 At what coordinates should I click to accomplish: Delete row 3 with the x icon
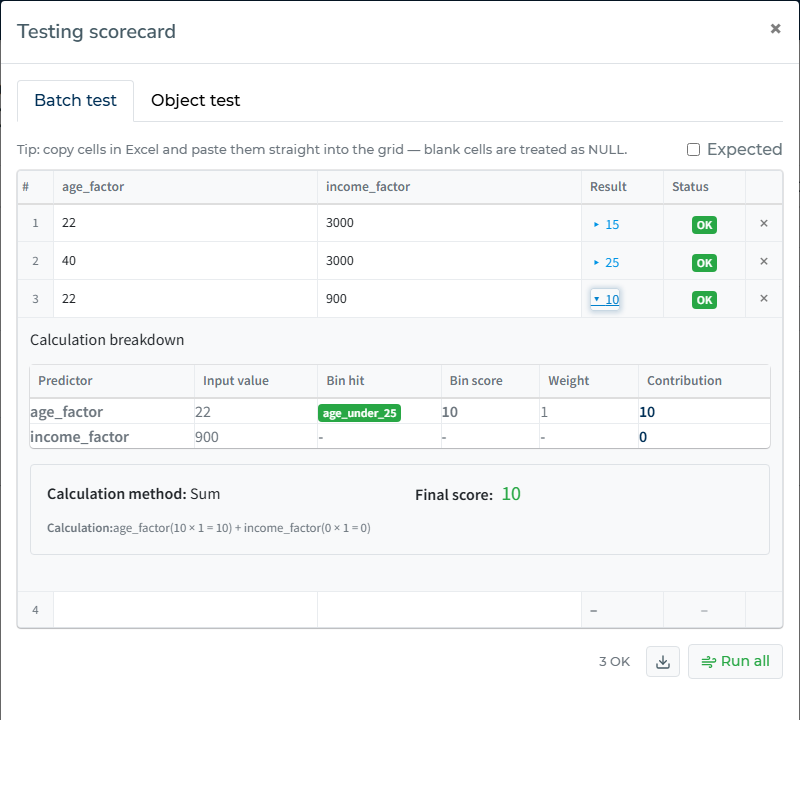764,298
